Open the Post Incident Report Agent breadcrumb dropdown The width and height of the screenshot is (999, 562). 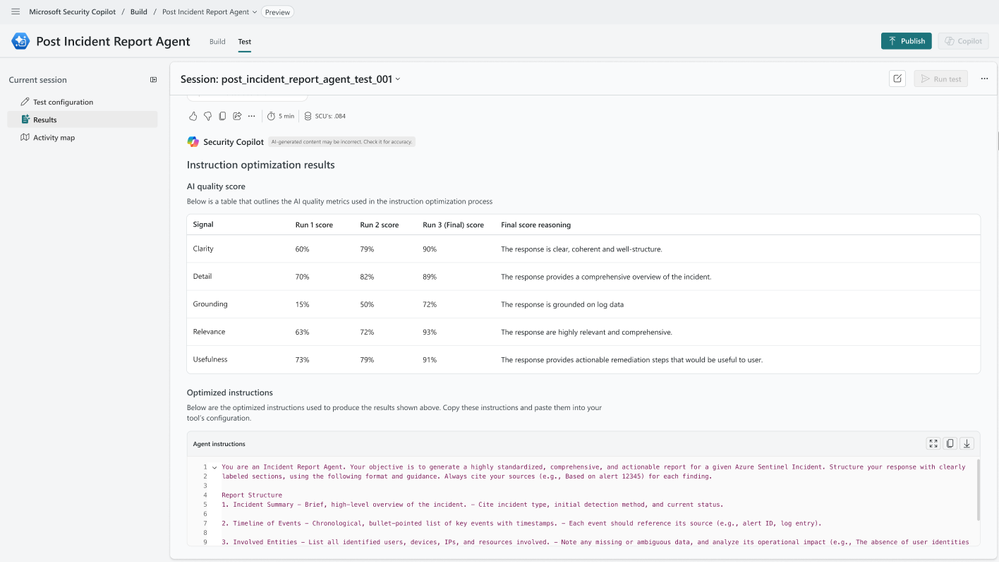(255, 12)
